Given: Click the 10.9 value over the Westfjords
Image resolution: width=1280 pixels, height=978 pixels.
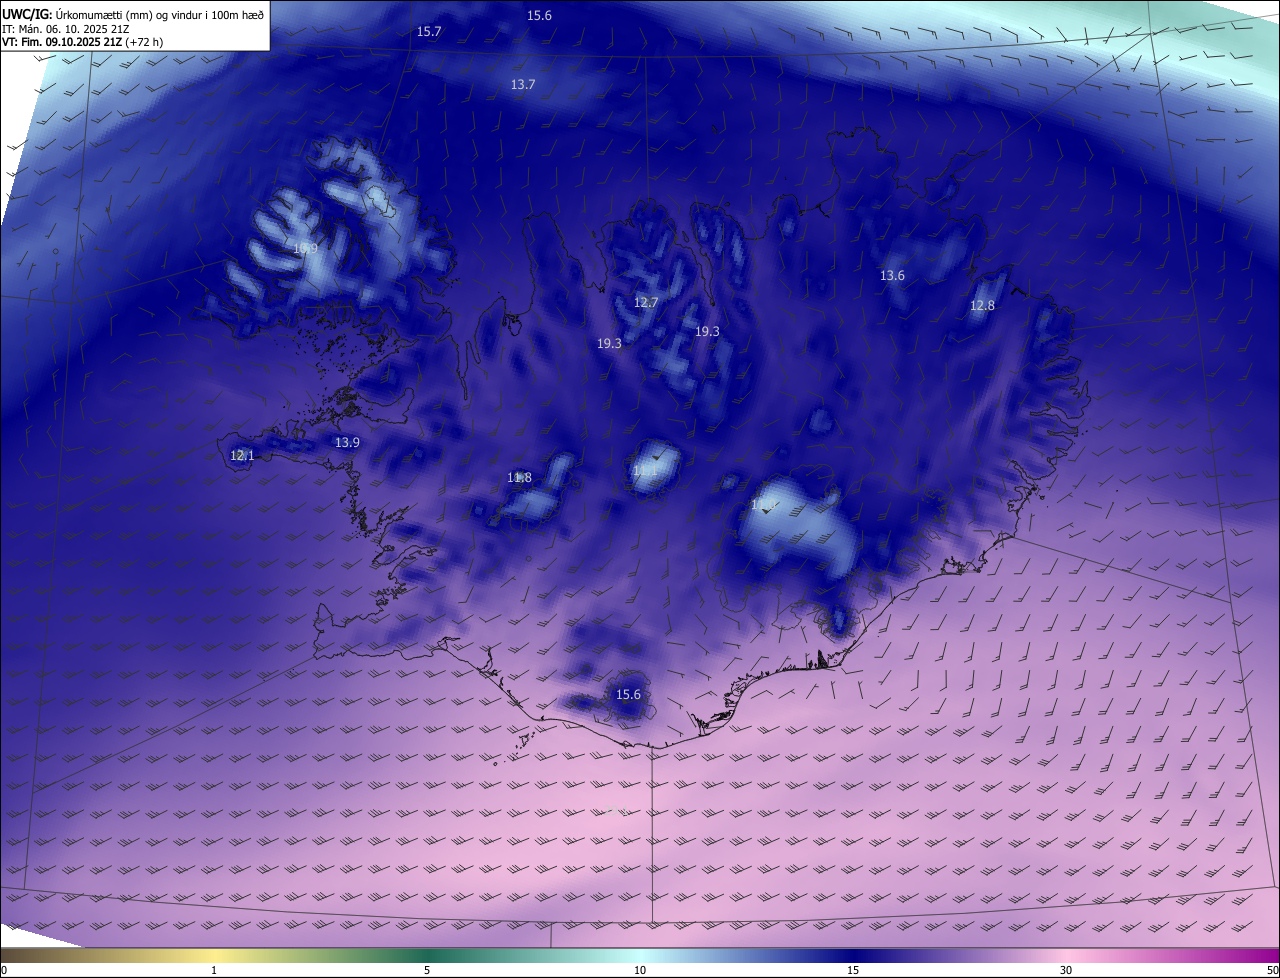Looking at the screenshot, I should tap(305, 249).
